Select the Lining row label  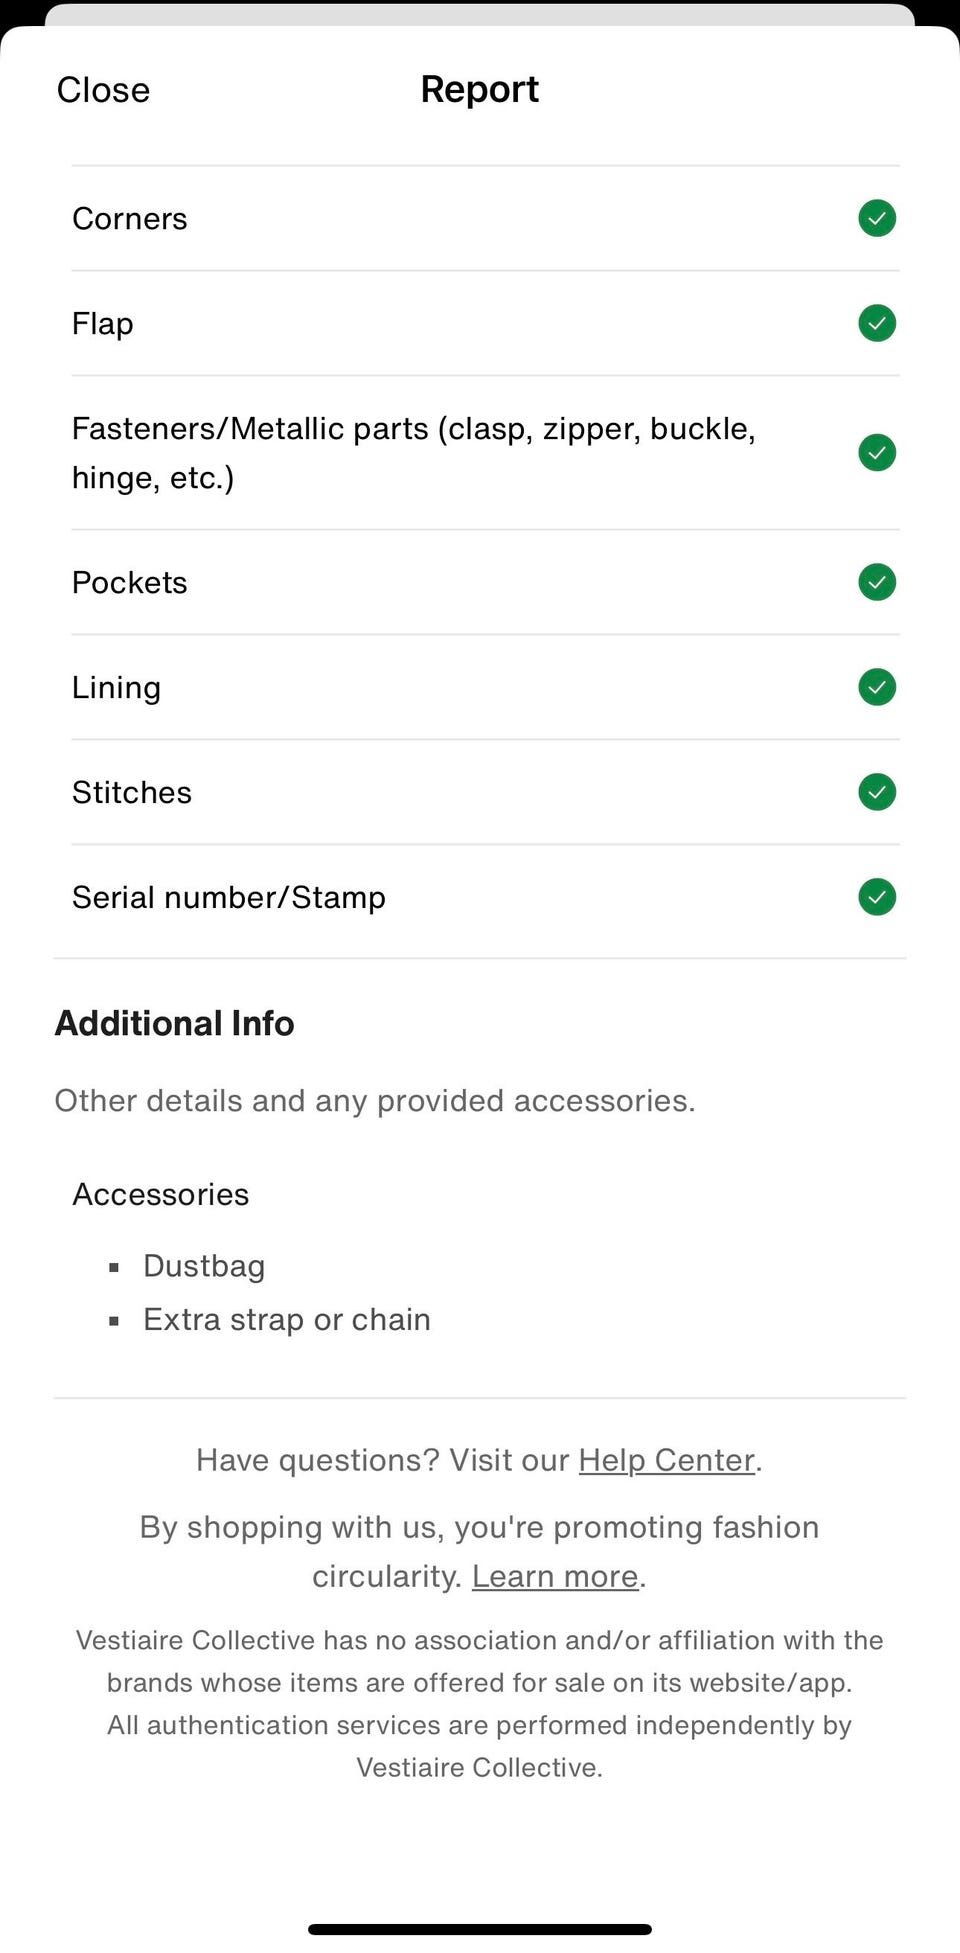[117, 688]
